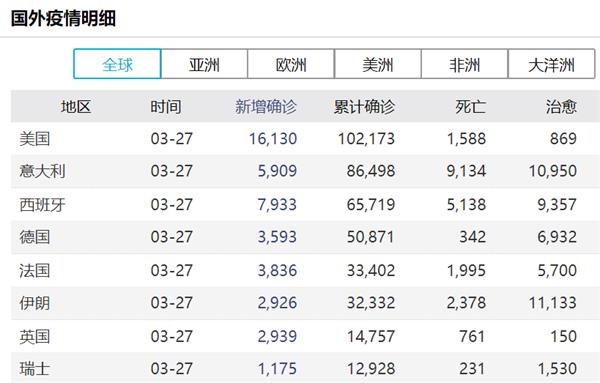
Task: Choose the 非洲 tab
Action: tap(465, 64)
